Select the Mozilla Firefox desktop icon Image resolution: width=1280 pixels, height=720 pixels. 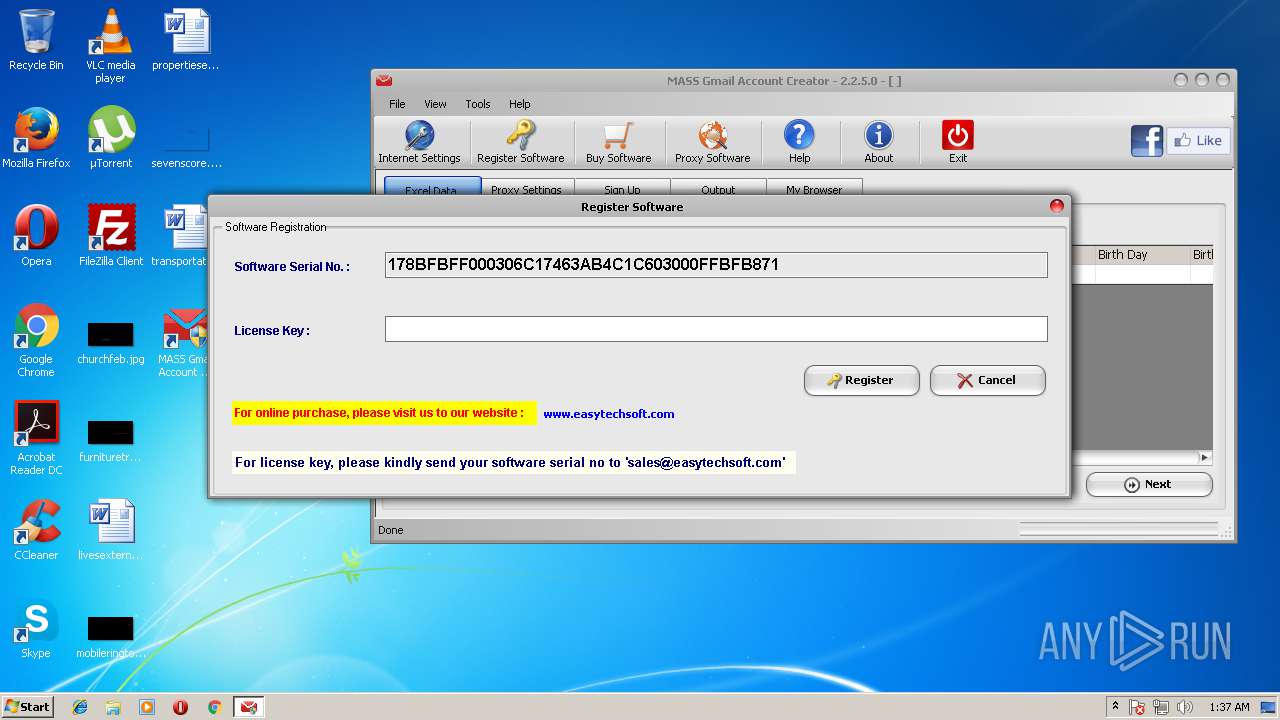[x=36, y=138]
